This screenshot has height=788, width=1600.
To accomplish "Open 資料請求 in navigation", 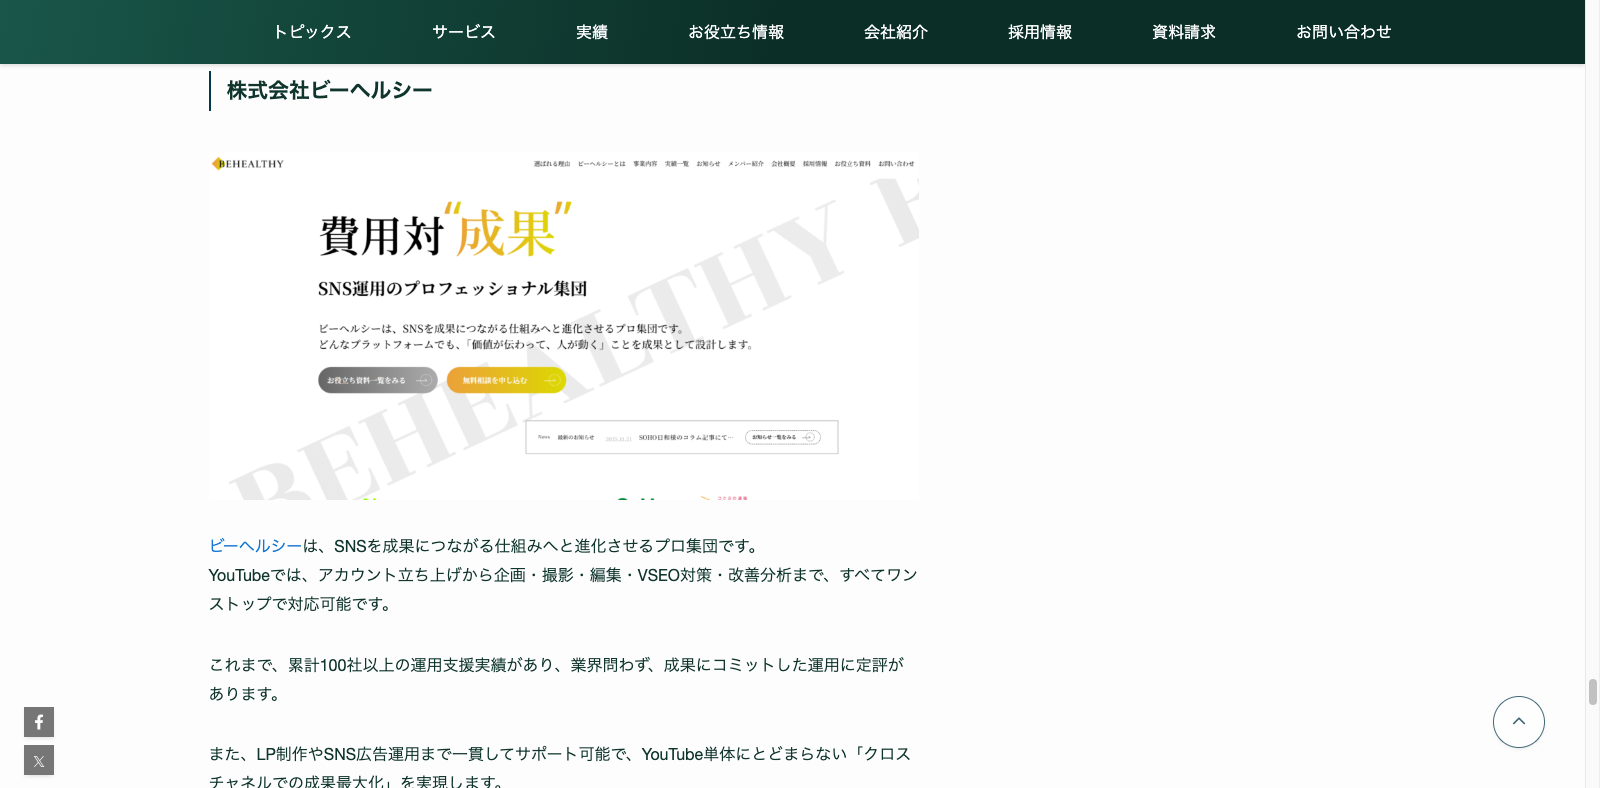I will tap(1184, 32).
